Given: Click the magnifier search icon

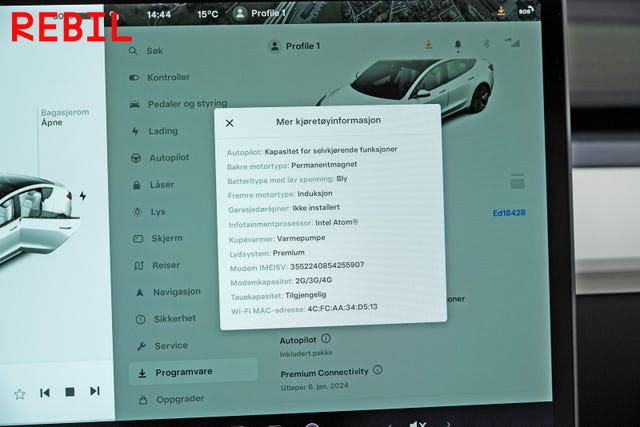Looking at the screenshot, I should click(133, 51).
